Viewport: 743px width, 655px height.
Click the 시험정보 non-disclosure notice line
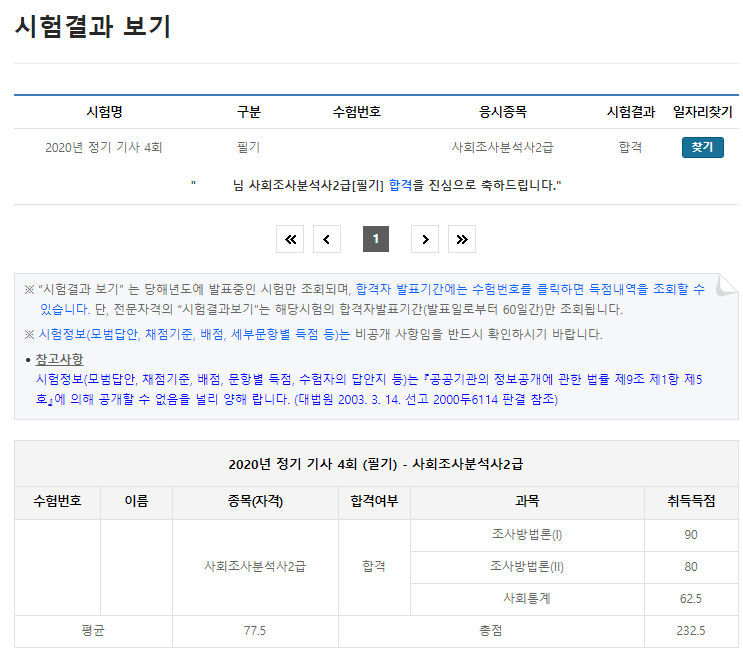pyautogui.click(x=313, y=335)
